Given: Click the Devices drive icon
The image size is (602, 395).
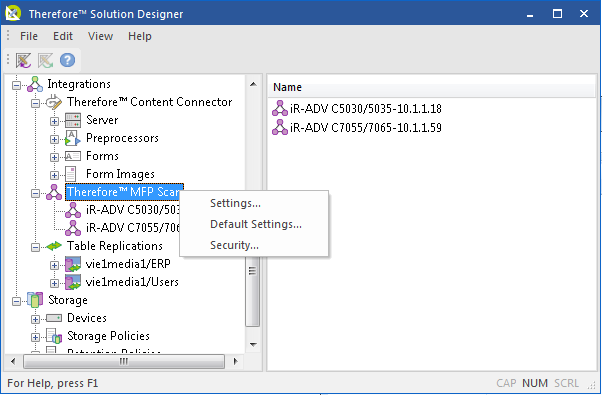Looking at the screenshot, I should click(x=54, y=318).
